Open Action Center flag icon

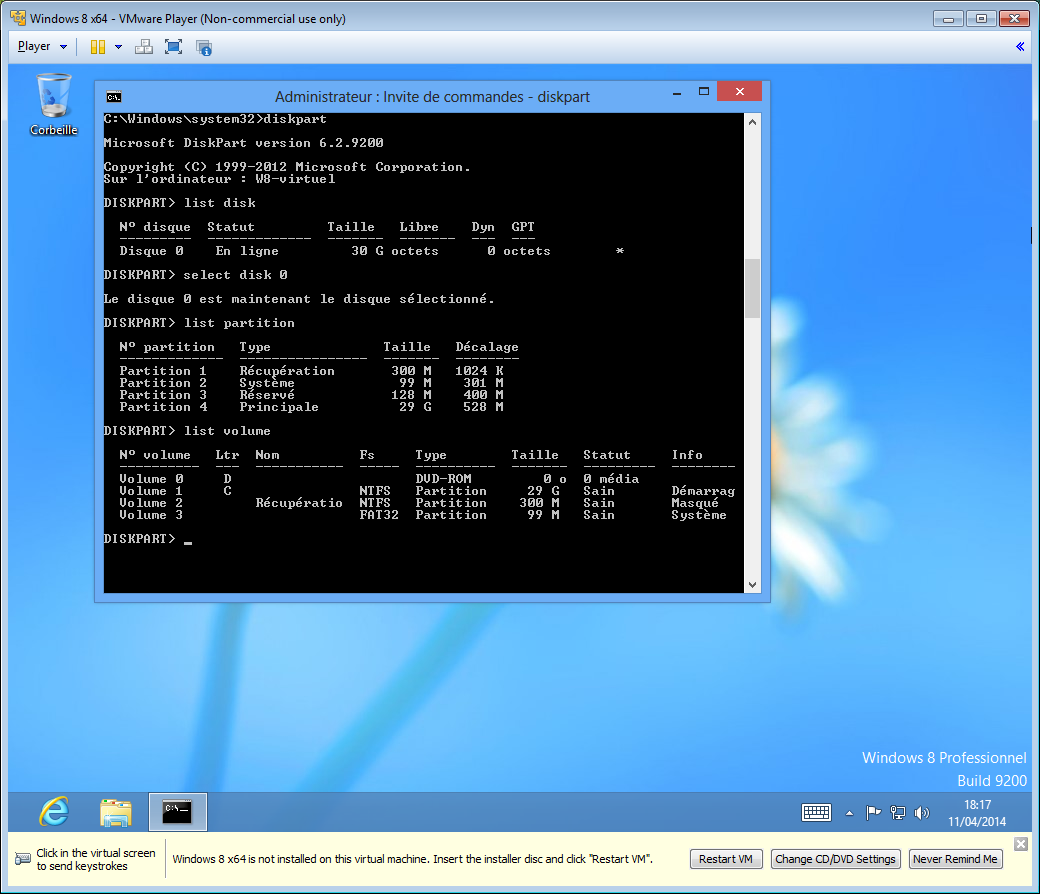pos(873,812)
